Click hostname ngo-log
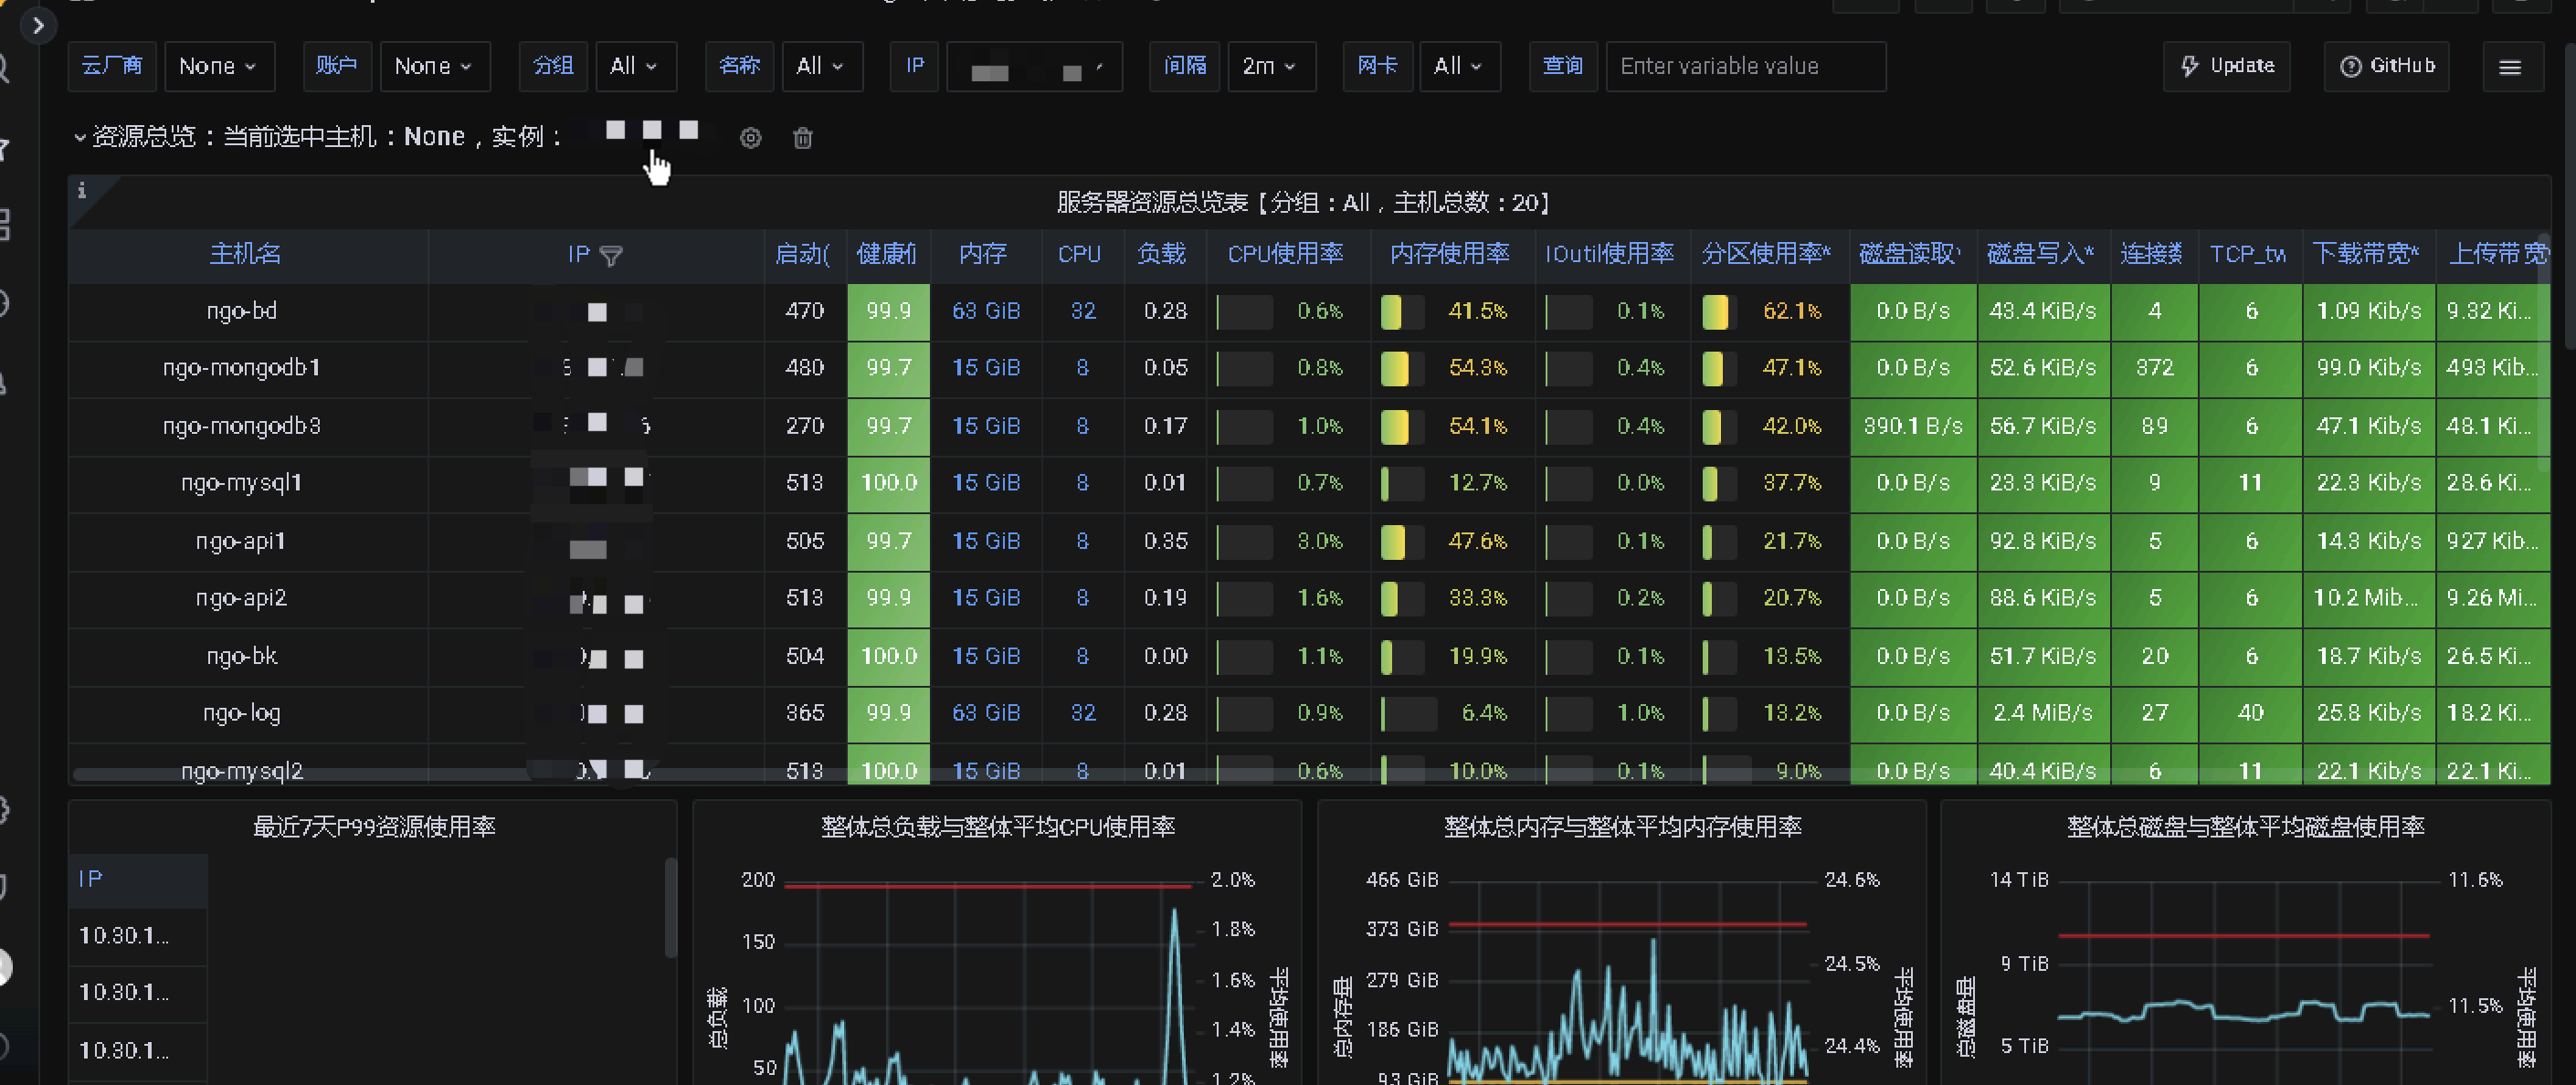The height and width of the screenshot is (1085, 2576). point(242,714)
